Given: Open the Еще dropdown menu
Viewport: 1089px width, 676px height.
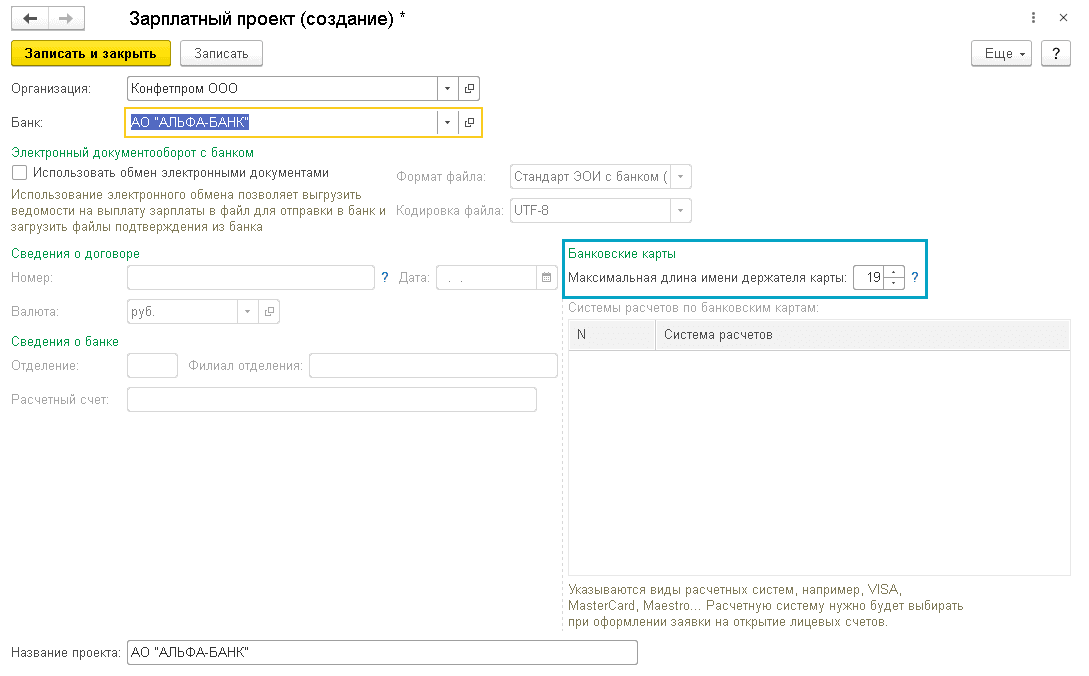Looking at the screenshot, I should click(1001, 53).
